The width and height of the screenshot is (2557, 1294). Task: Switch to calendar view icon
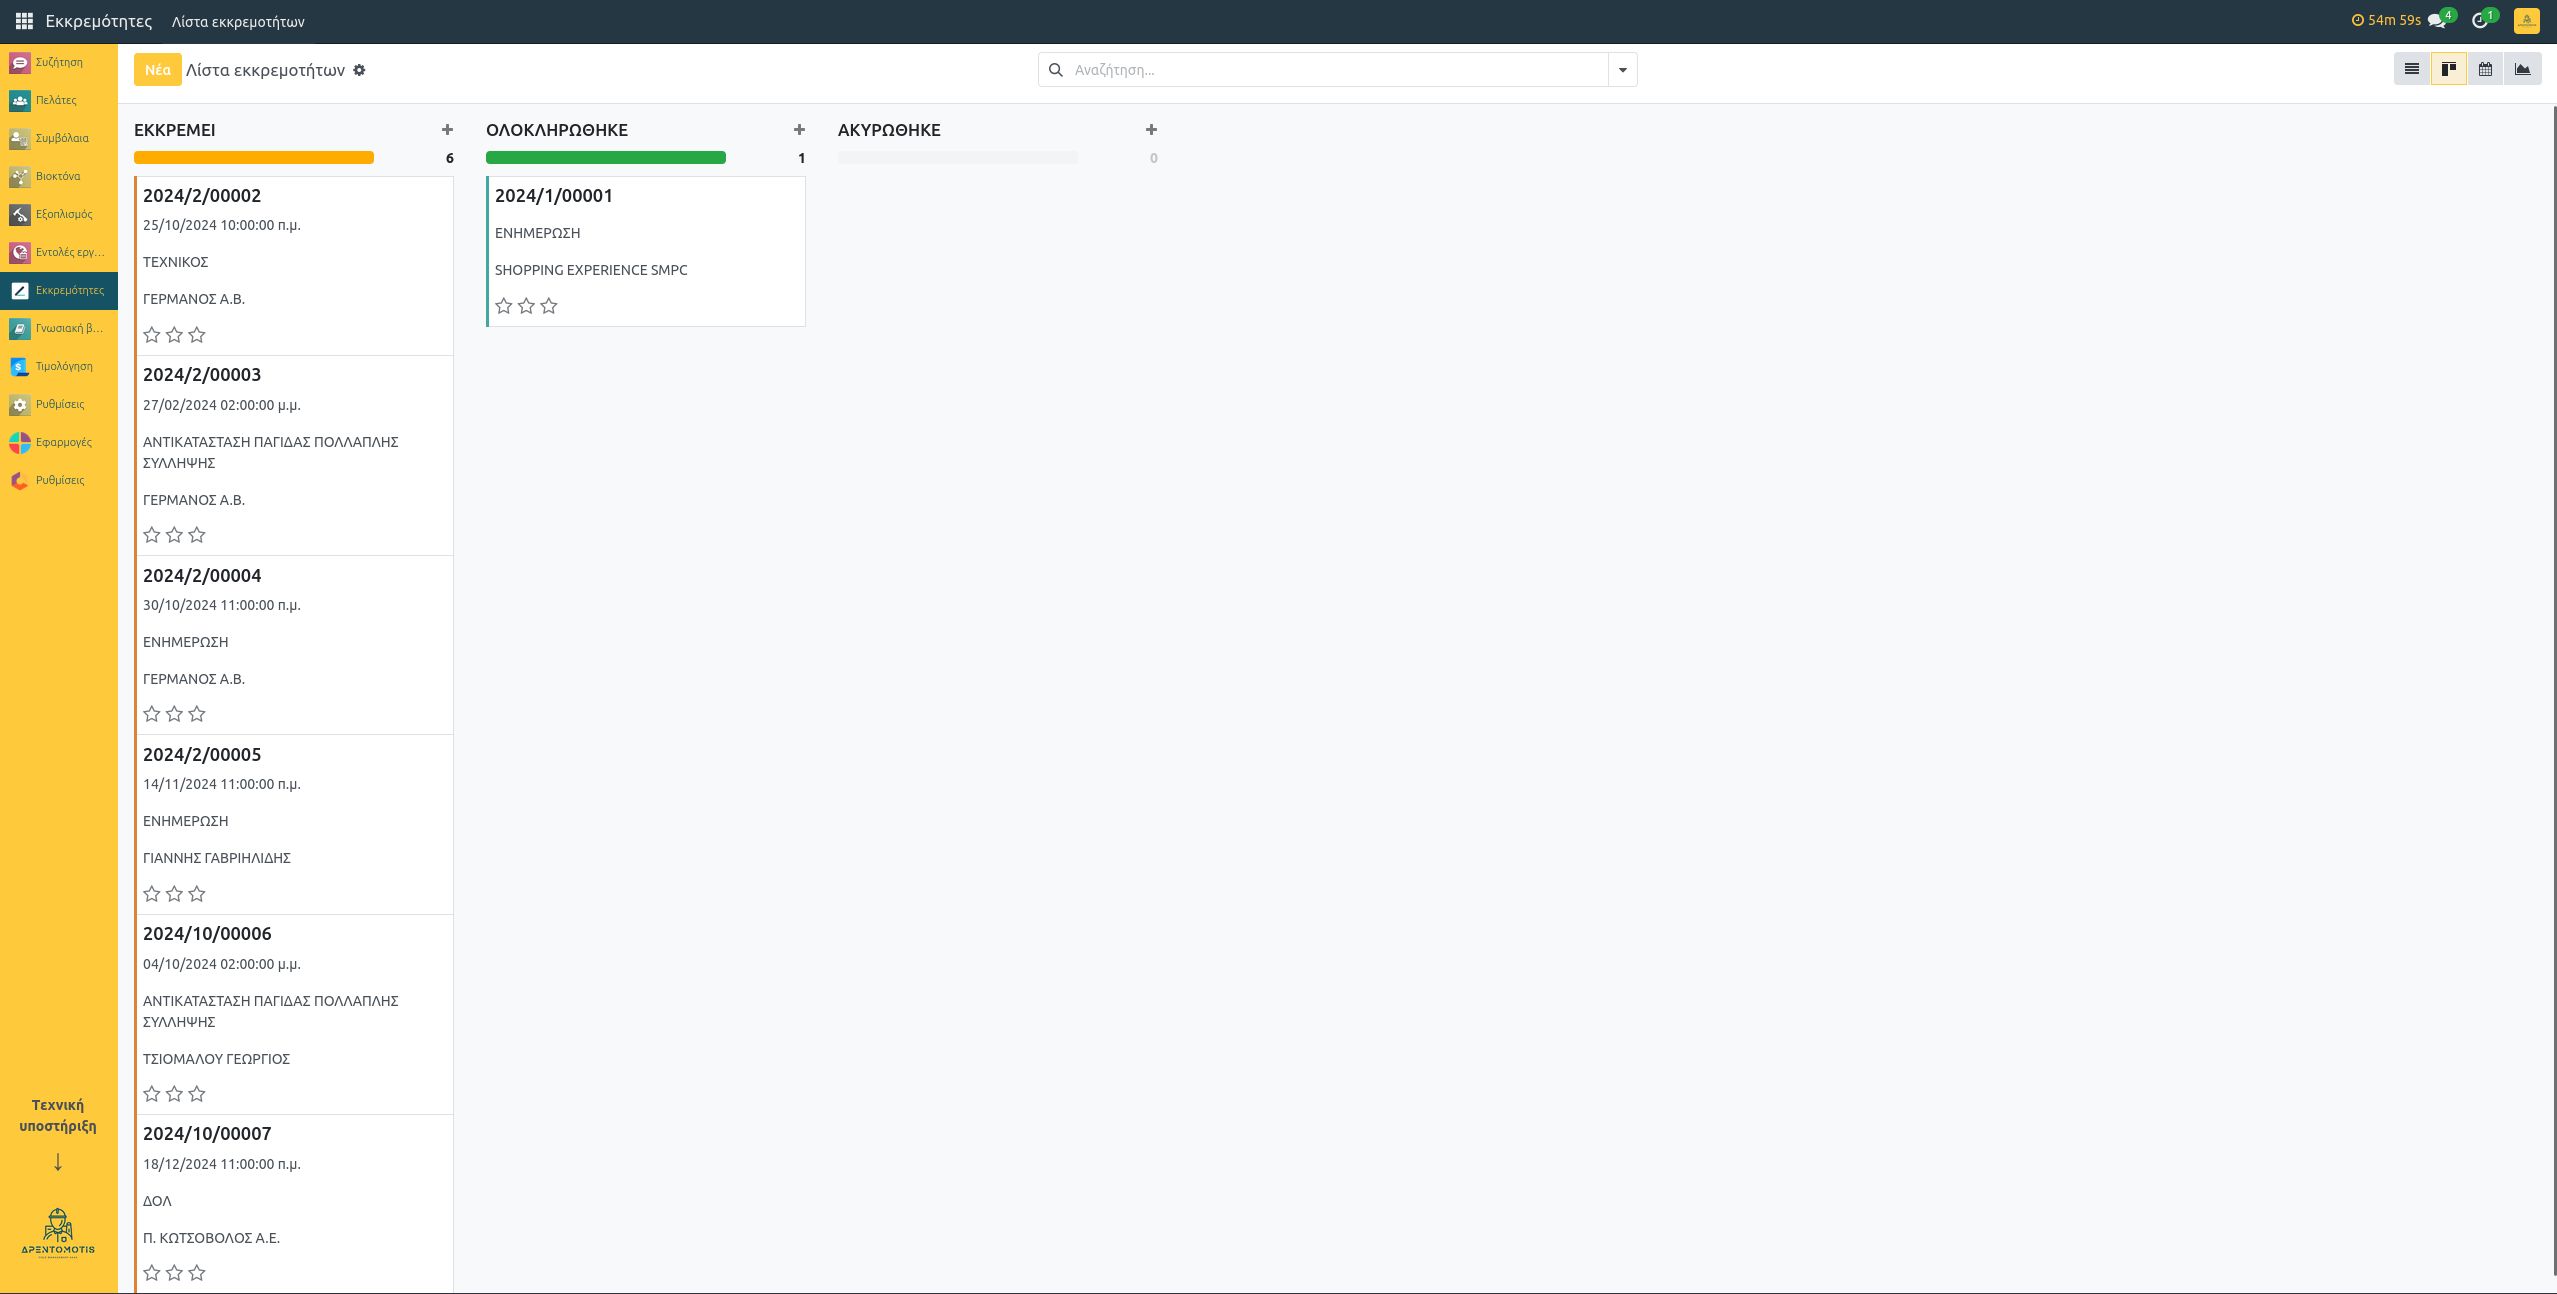2485,69
